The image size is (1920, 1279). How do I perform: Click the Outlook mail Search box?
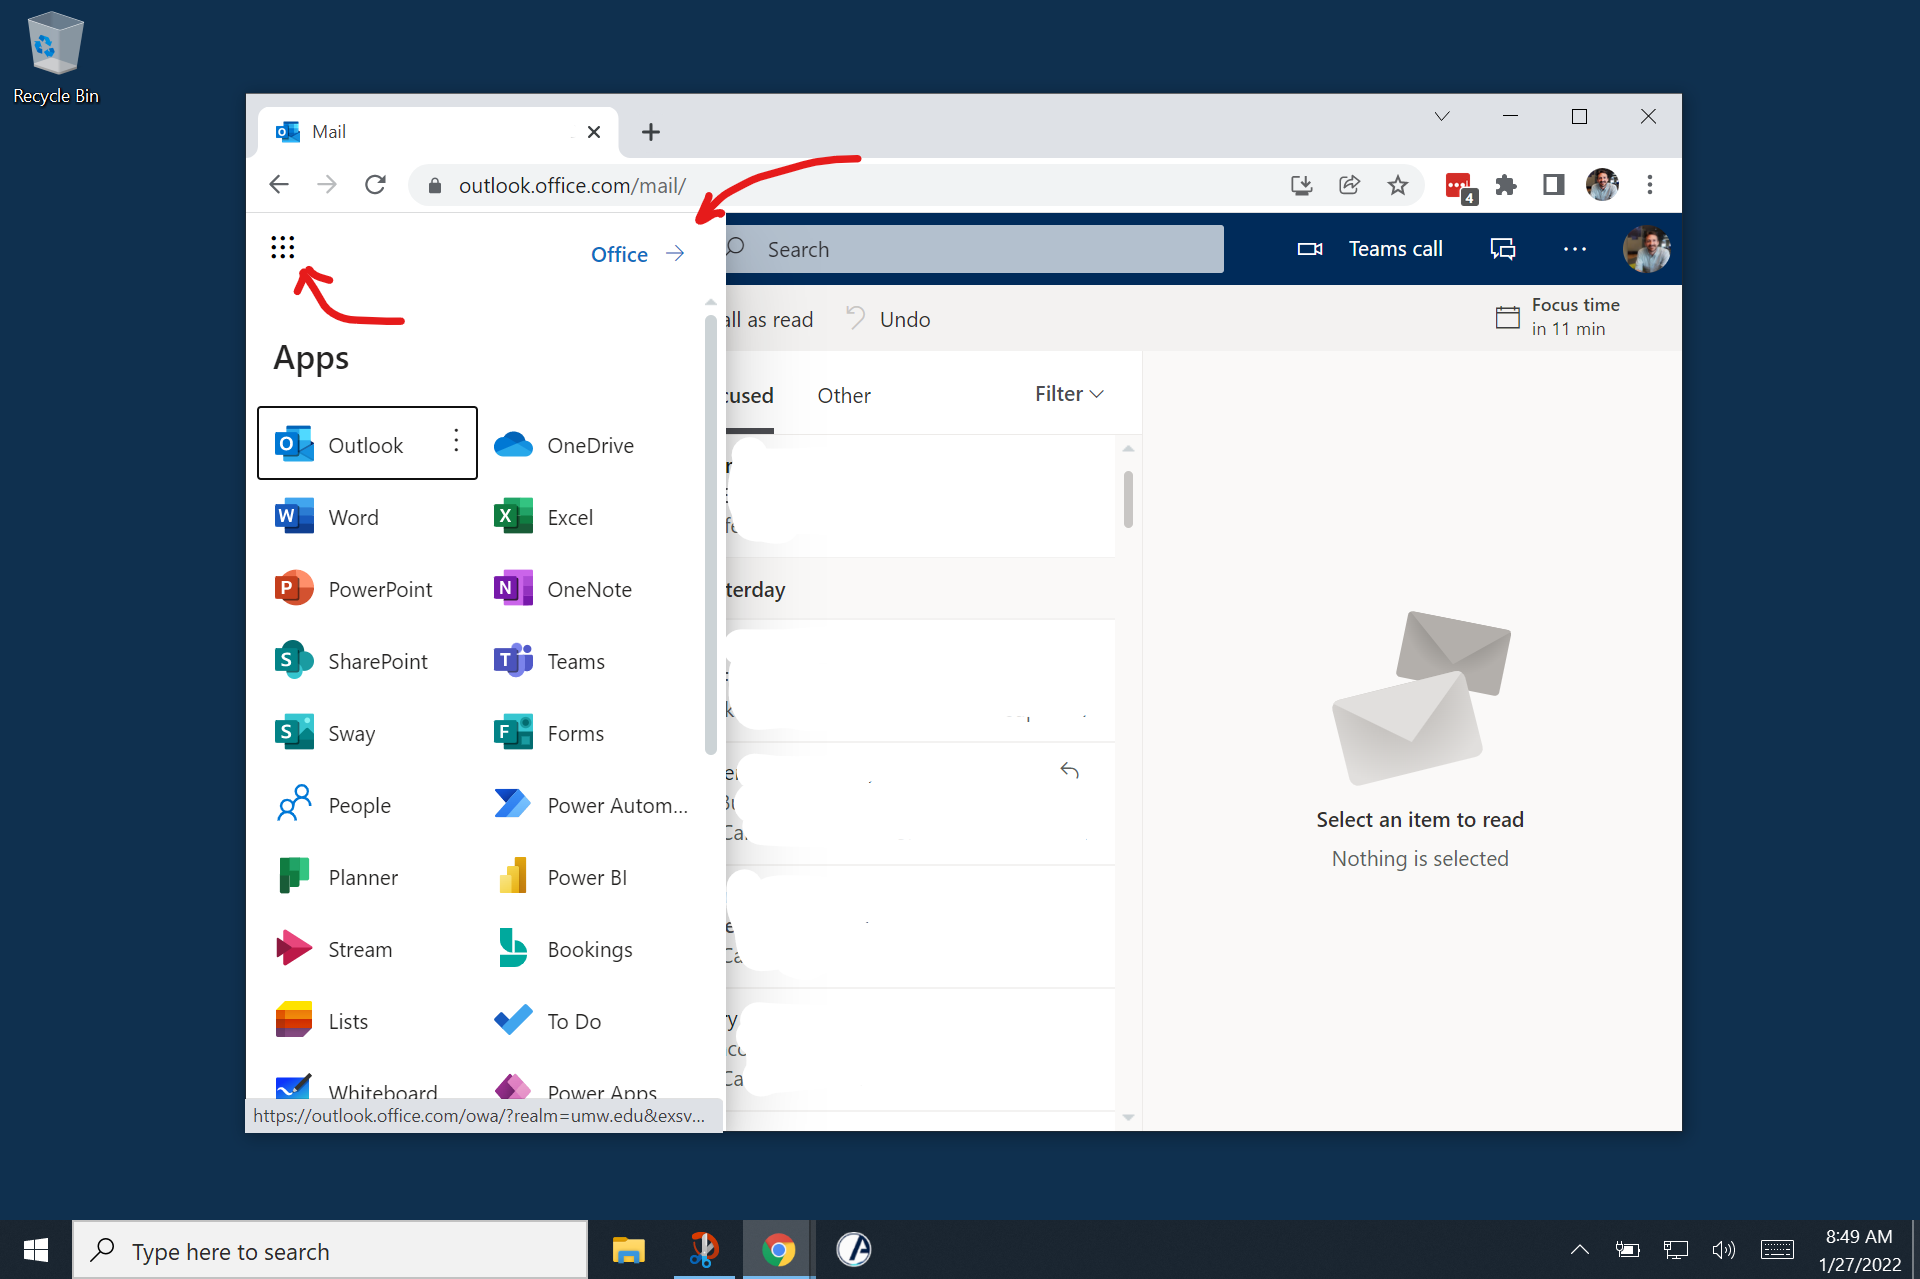tap(972, 249)
